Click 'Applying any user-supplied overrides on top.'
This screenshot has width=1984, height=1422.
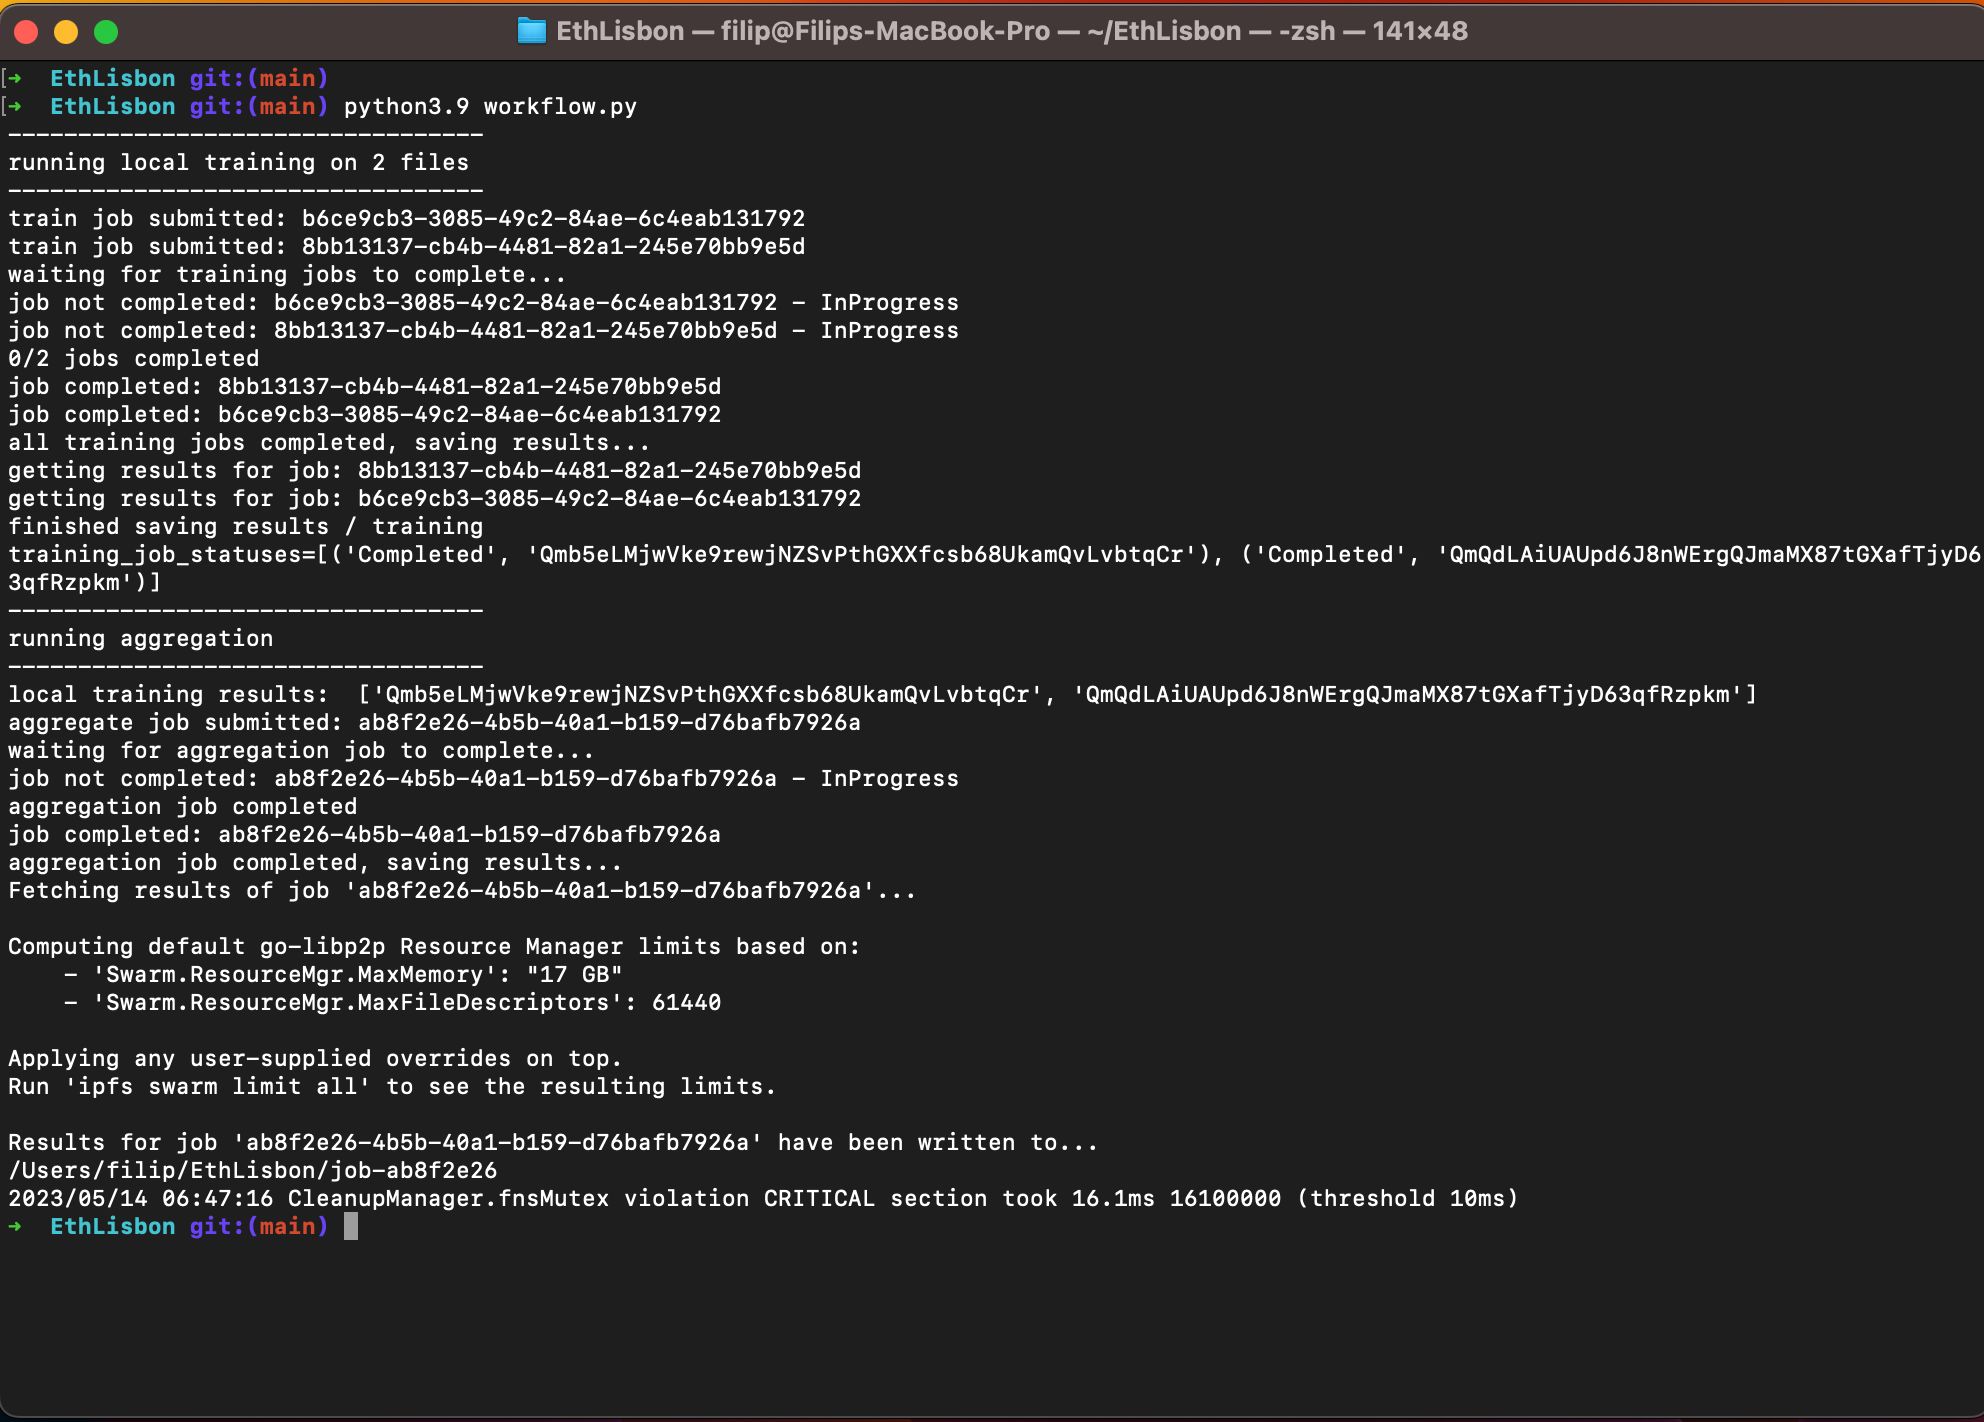315,1058
